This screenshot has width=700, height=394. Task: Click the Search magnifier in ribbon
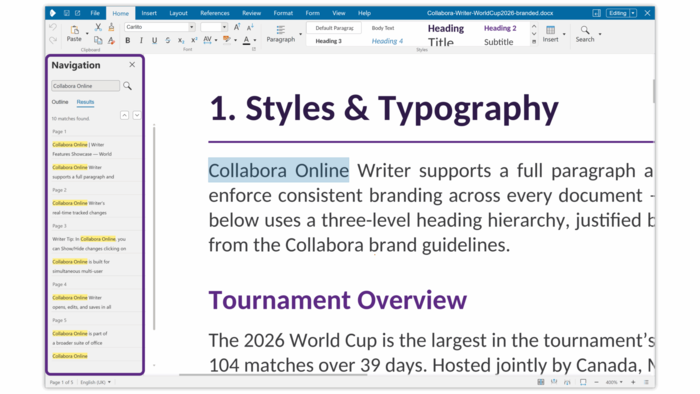[x=585, y=30]
